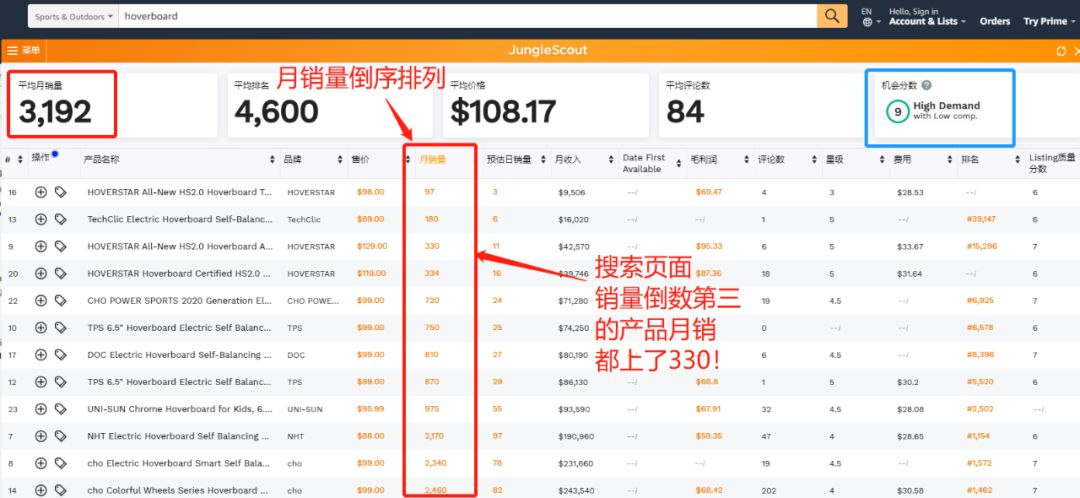Click tag icon for DOC Electric Hoverboard row
The height and width of the screenshot is (498, 1080).
click(61, 355)
